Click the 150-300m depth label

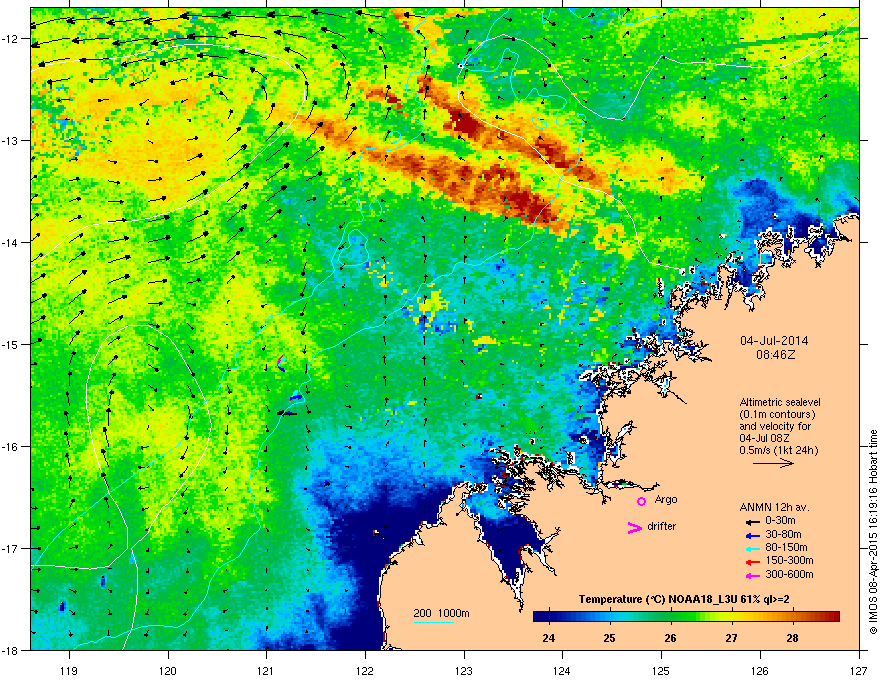coord(789,560)
